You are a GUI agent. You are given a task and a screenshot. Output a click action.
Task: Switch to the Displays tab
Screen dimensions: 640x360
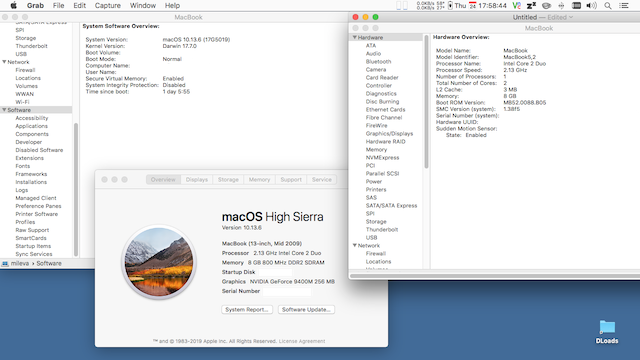197,180
